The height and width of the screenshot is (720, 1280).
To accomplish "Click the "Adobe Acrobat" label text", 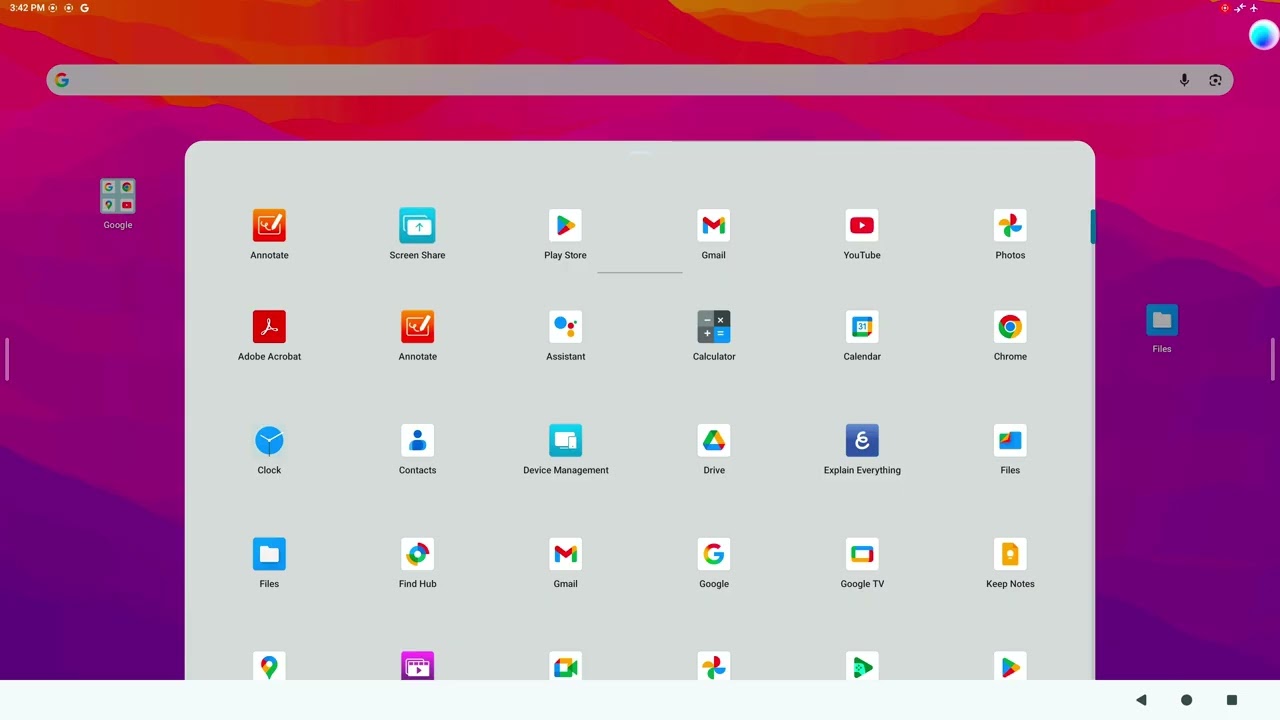I will pos(269,356).
